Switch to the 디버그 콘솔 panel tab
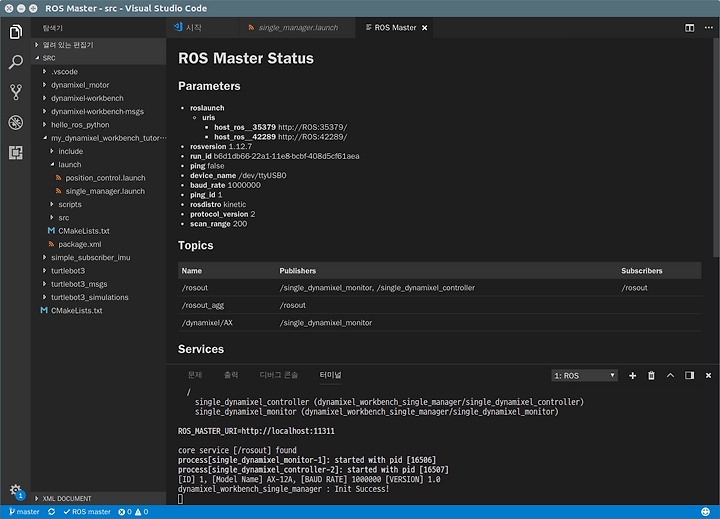720x519 pixels. point(278,375)
